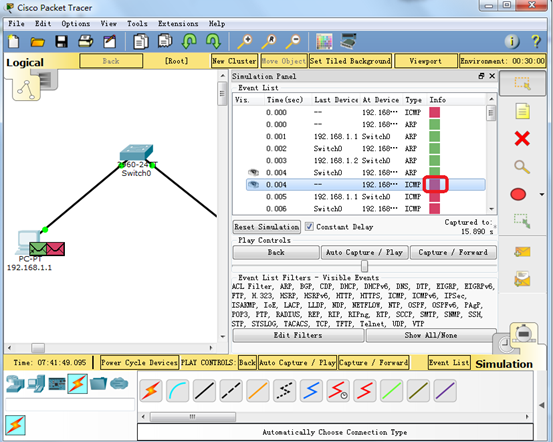
Task: Click the Show All/None button
Action: [431, 335]
